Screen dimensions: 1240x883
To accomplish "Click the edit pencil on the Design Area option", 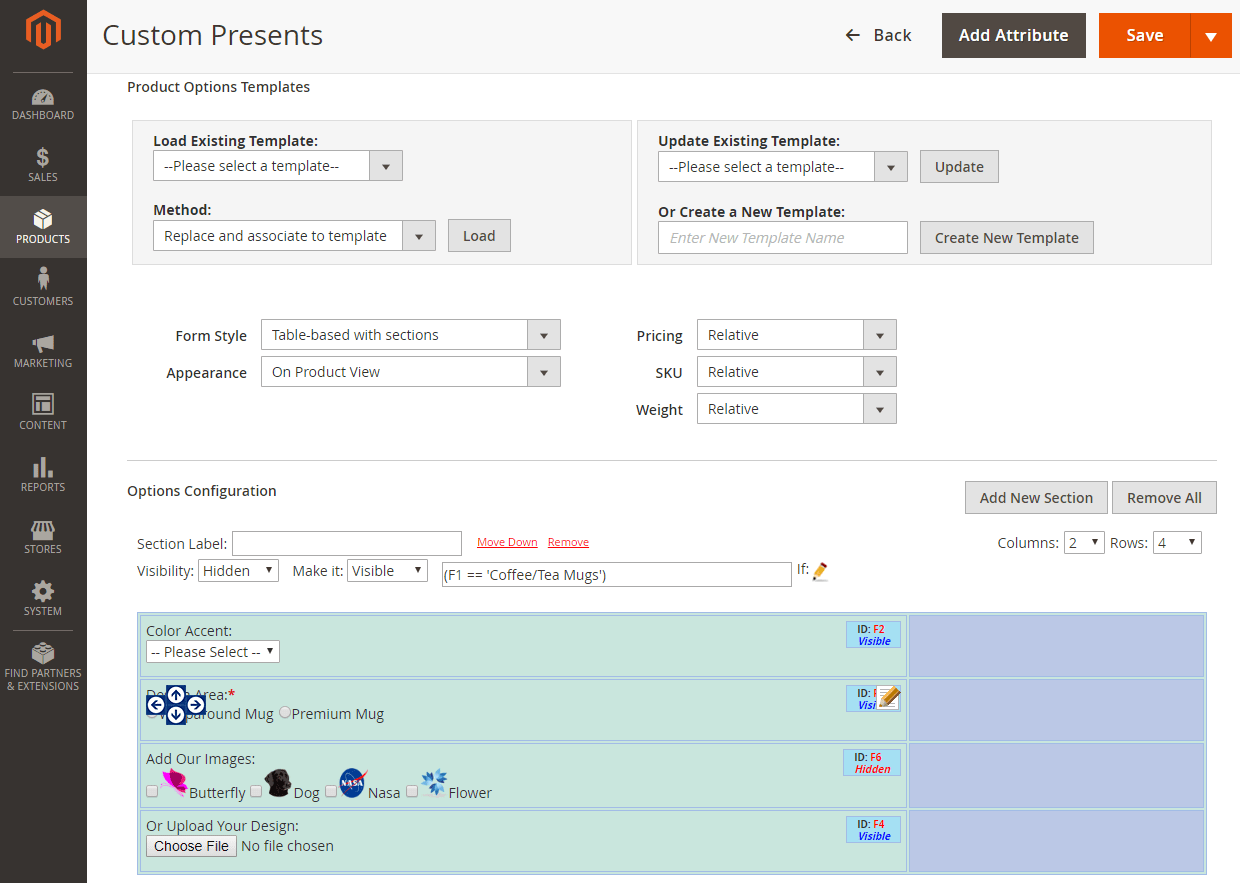I will coord(887,697).
